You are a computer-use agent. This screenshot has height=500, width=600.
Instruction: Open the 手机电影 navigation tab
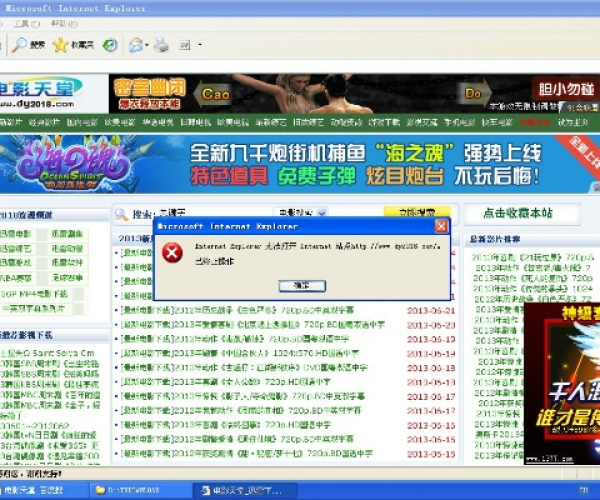click(x=459, y=122)
